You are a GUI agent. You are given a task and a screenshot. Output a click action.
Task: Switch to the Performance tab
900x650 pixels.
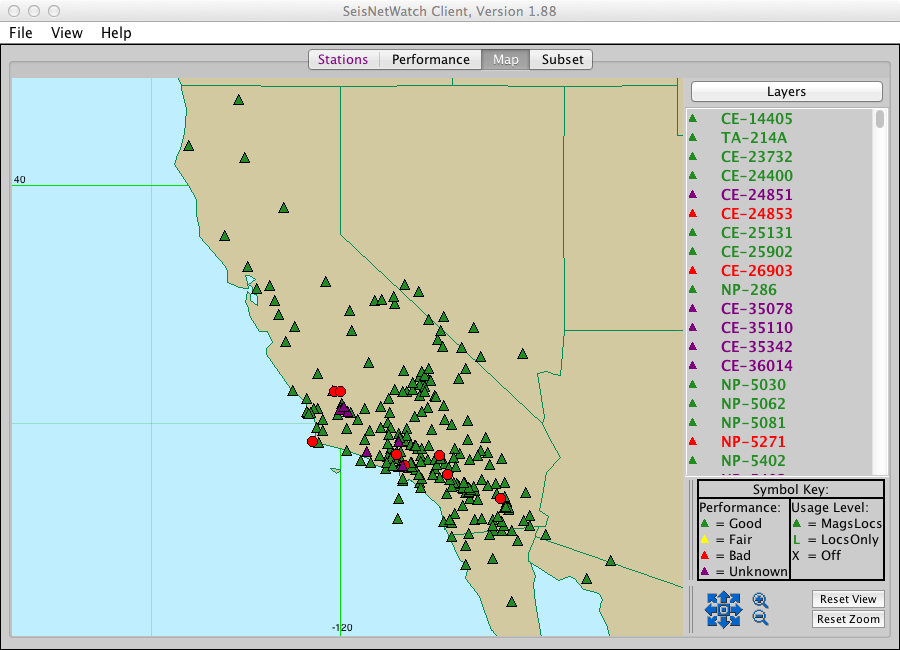(x=430, y=59)
